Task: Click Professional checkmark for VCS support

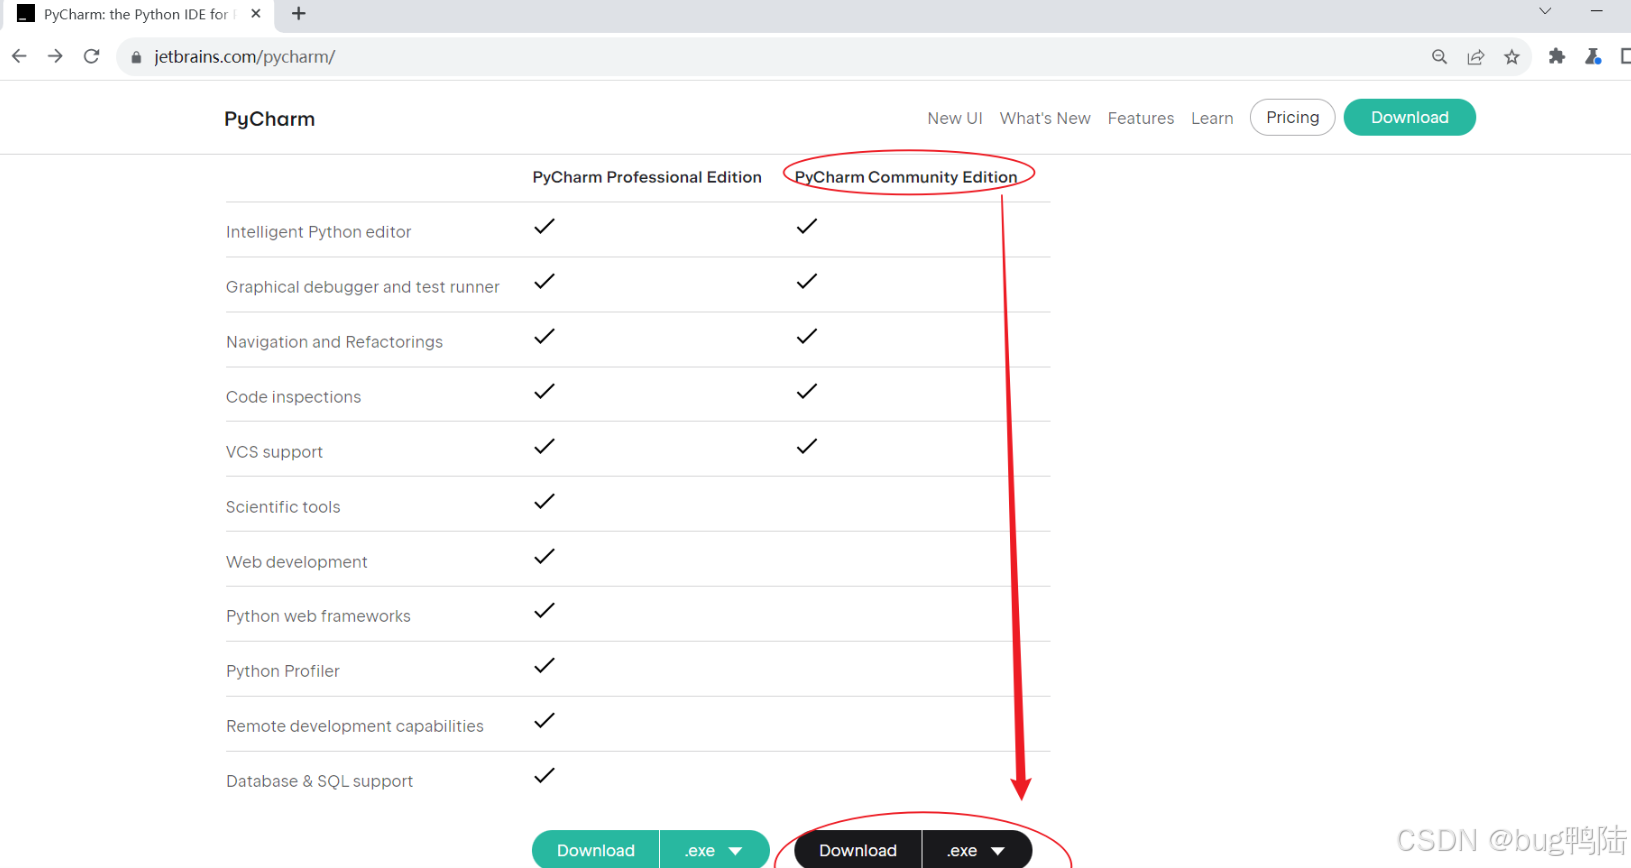Action: tap(544, 446)
